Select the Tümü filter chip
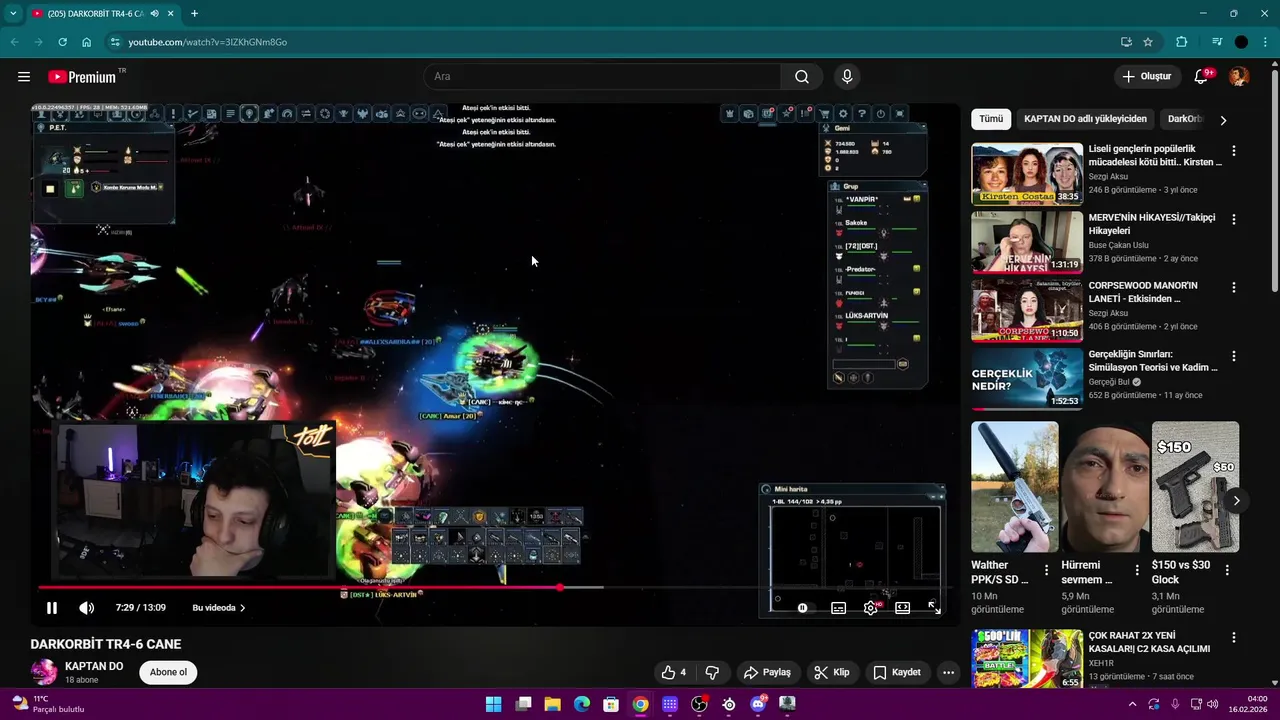The height and width of the screenshot is (720, 1280). point(991,119)
